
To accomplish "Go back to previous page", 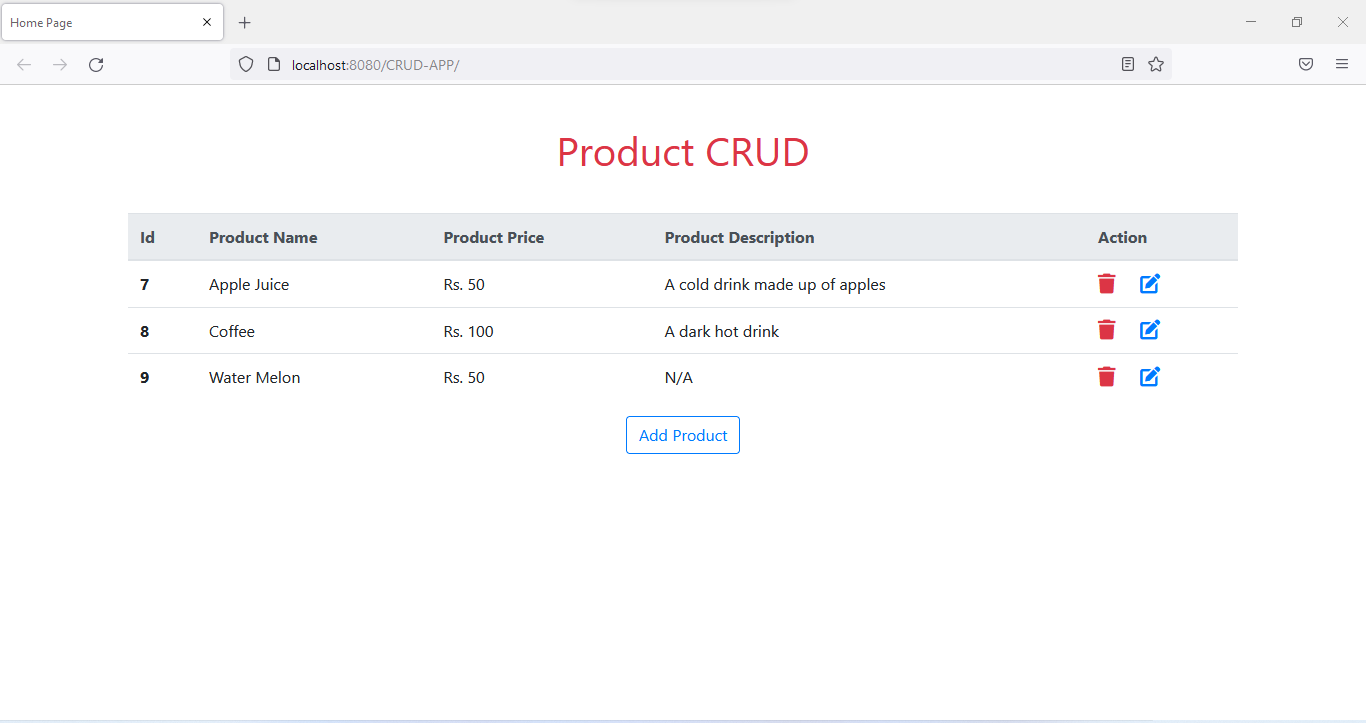I will [x=24, y=65].
